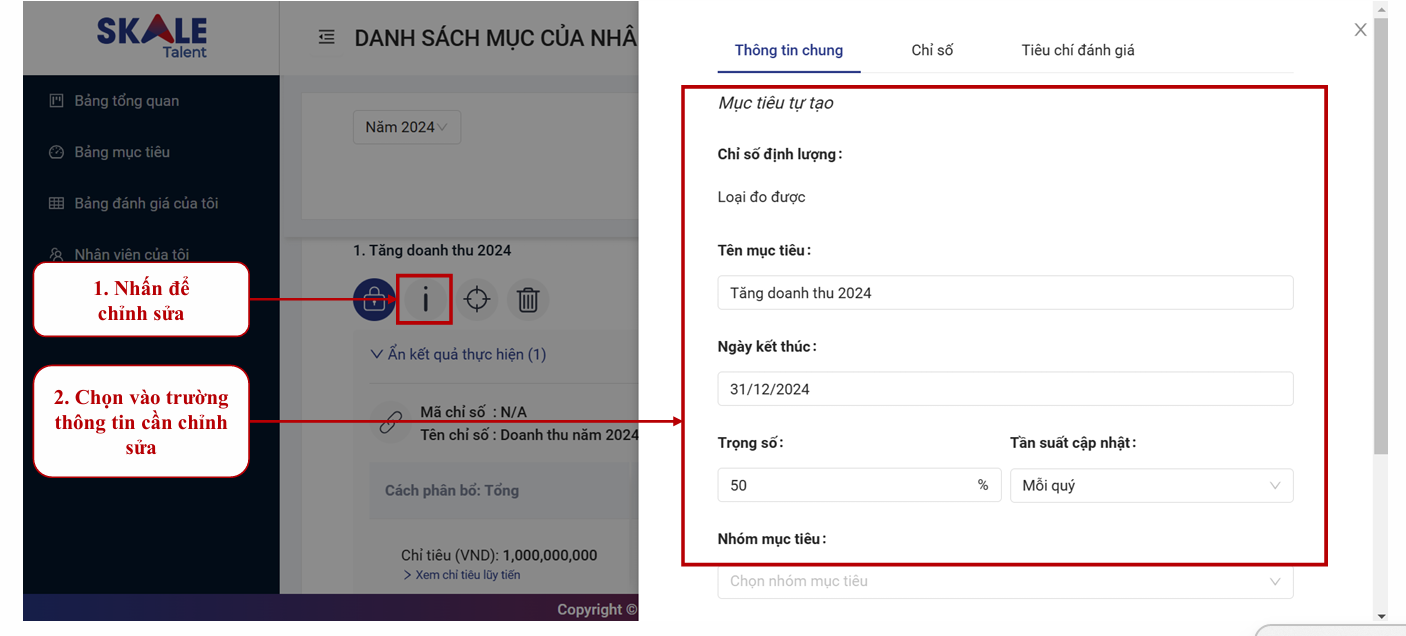The width and height of the screenshot is (1406, 636).
Task: Click the crosshair target icon
Action: [x=477, y=300]
